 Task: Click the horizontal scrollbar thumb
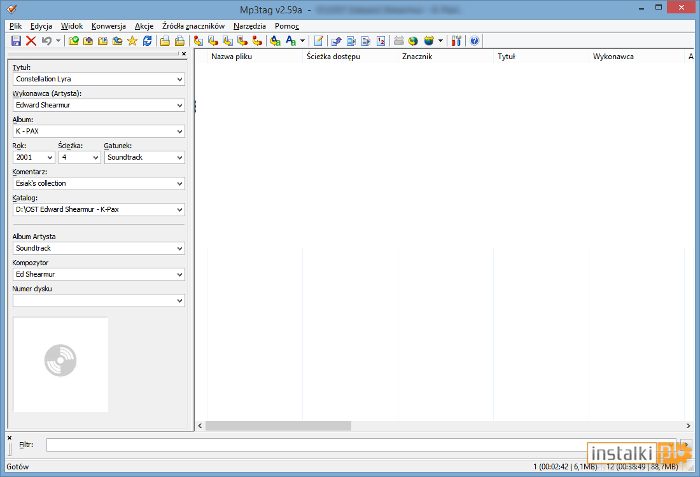click(x=278, y=426)
